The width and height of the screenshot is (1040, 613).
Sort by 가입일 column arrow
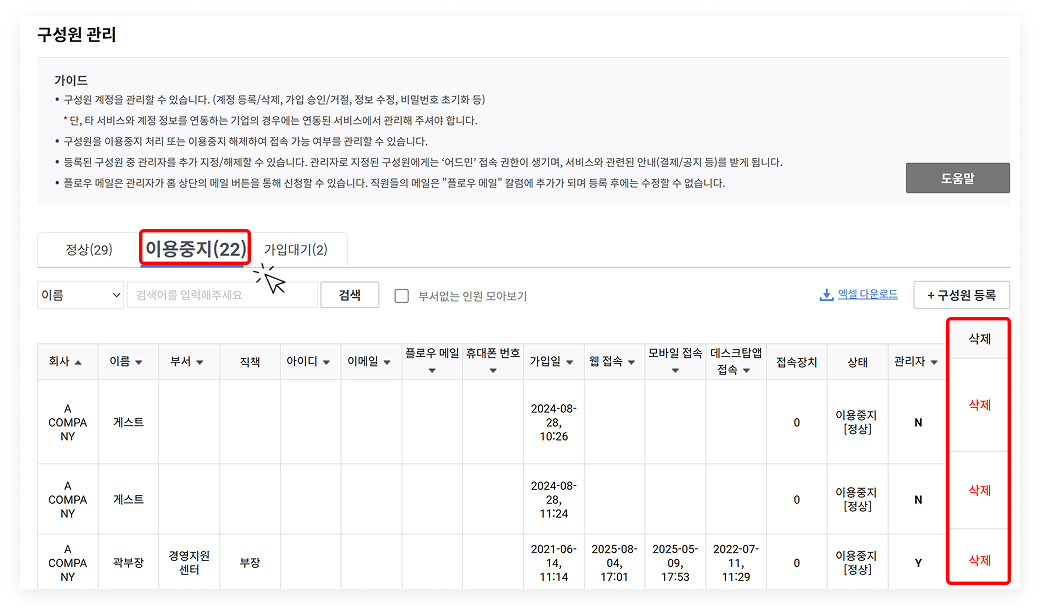coord(569,362)
